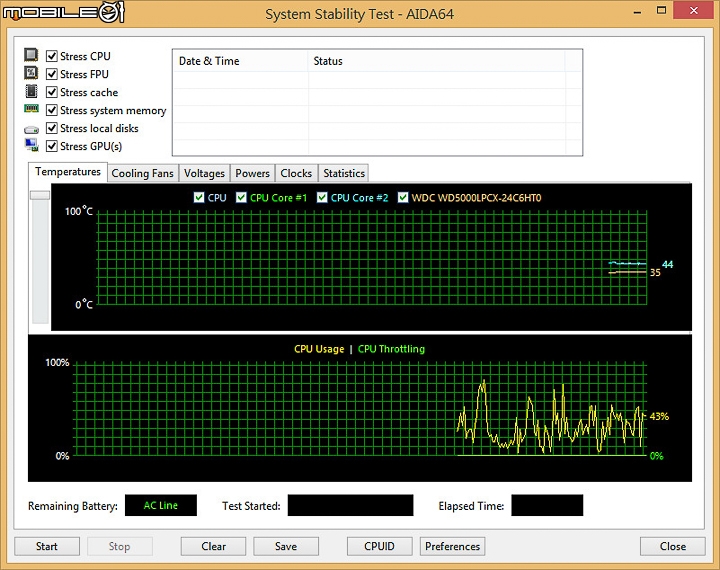Open the Voltages tab
The height and width of the screenshot is (570, 720).
coord(204,173)
